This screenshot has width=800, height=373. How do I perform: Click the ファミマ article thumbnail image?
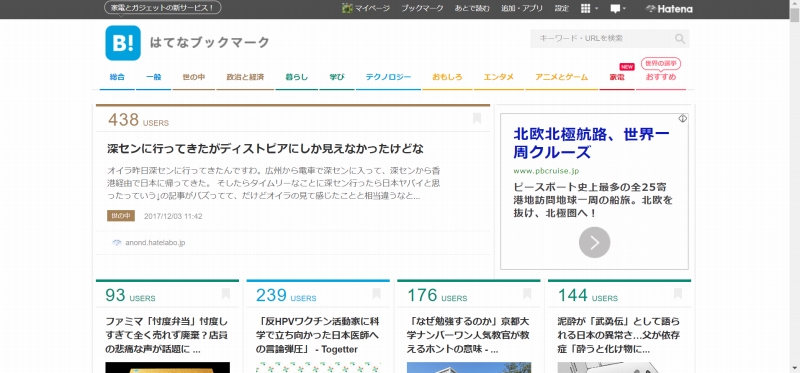(167, 368)
